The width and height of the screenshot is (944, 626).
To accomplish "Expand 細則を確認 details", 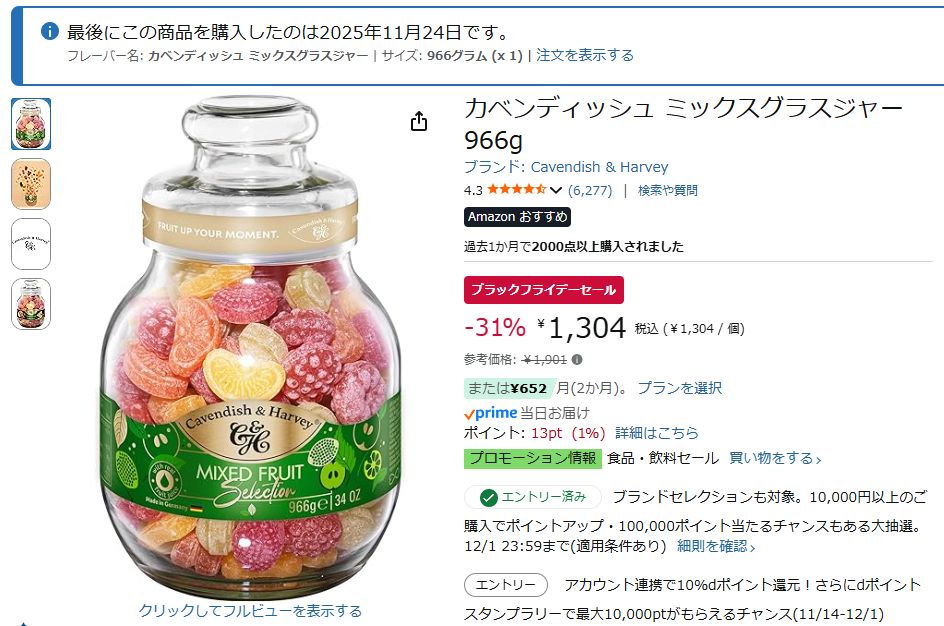I will (x=716, y=546).
